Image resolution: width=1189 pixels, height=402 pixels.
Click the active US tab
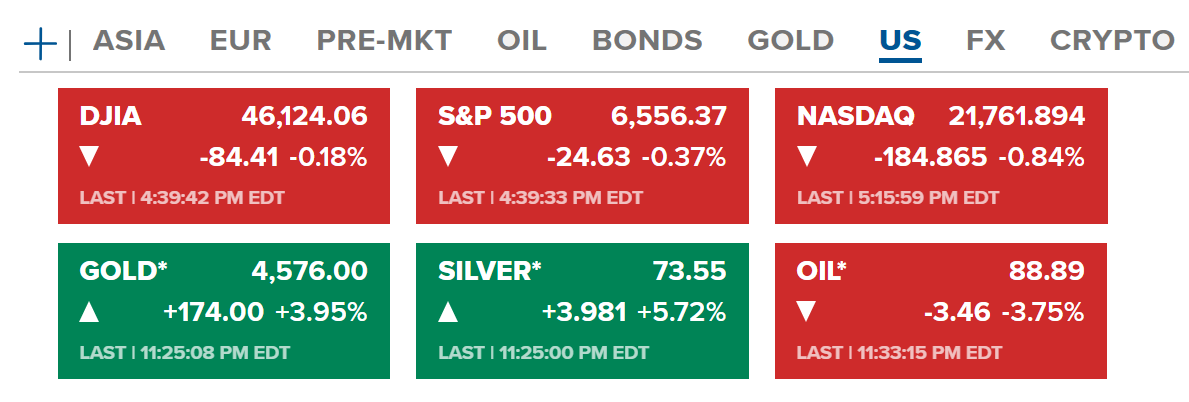tap(900, 41)
